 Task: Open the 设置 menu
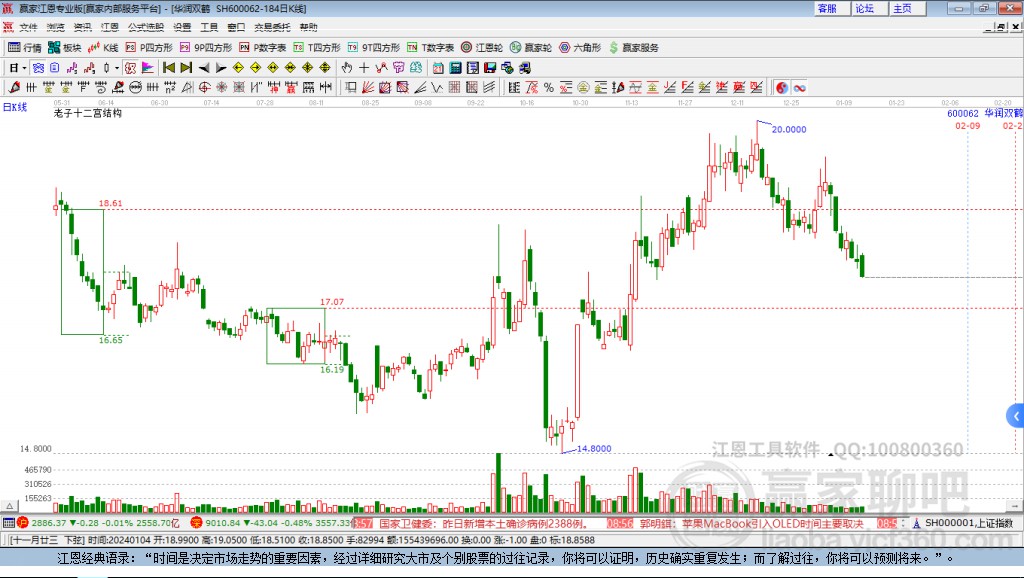182,27
